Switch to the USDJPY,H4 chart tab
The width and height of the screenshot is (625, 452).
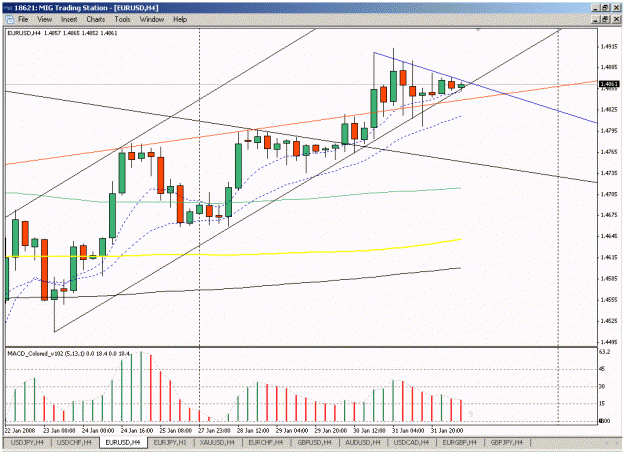coord(27,442)
